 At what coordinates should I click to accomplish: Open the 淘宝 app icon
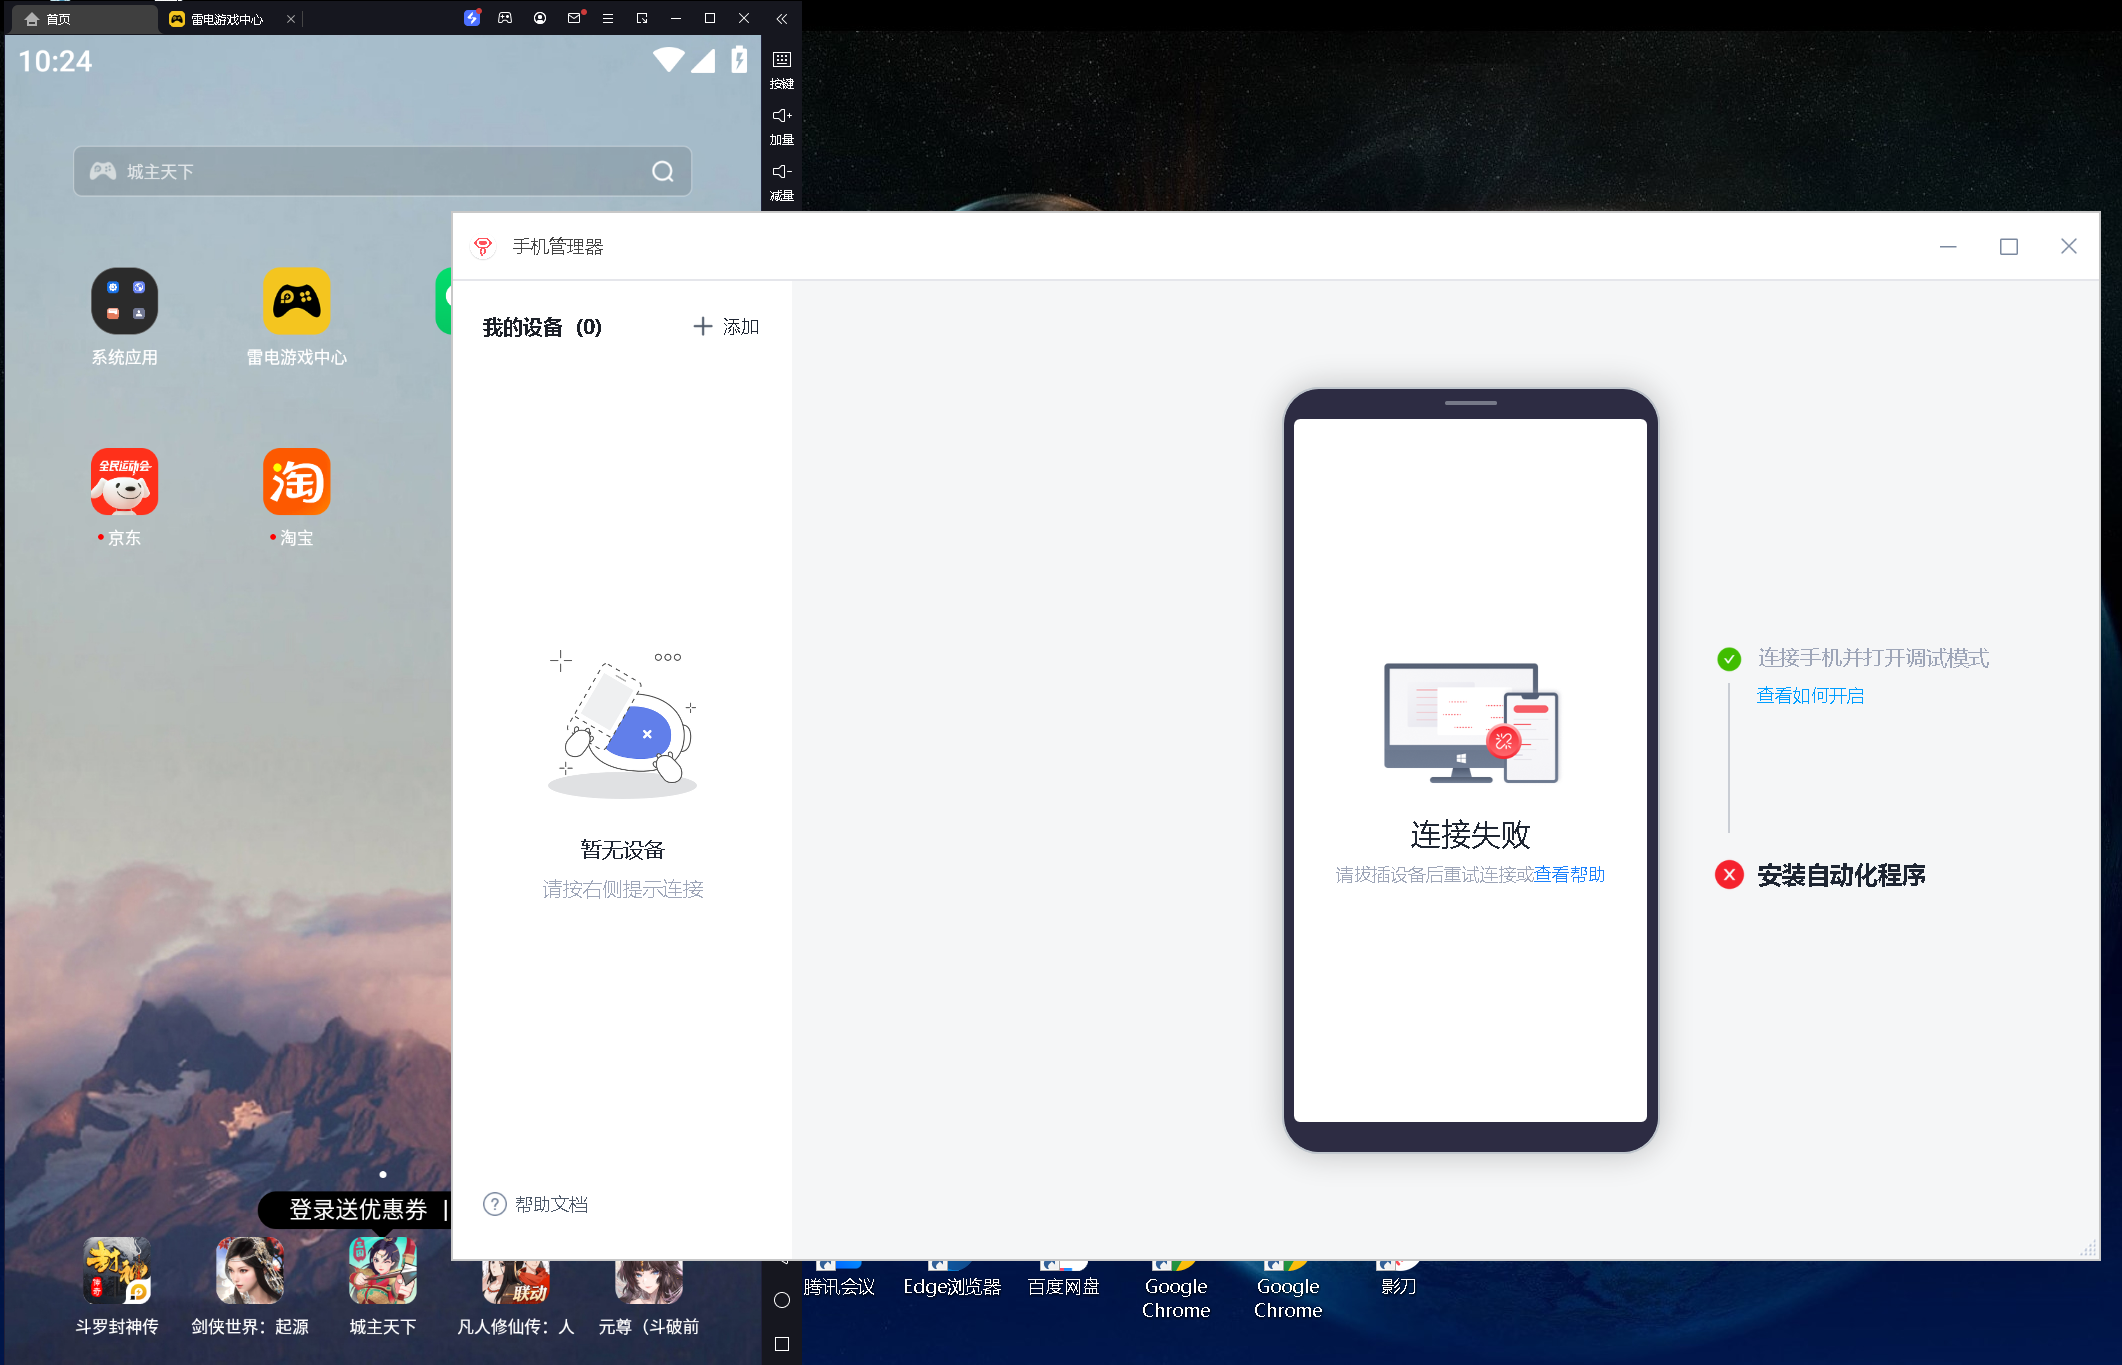pyautogui.click(x=296, y=482)
